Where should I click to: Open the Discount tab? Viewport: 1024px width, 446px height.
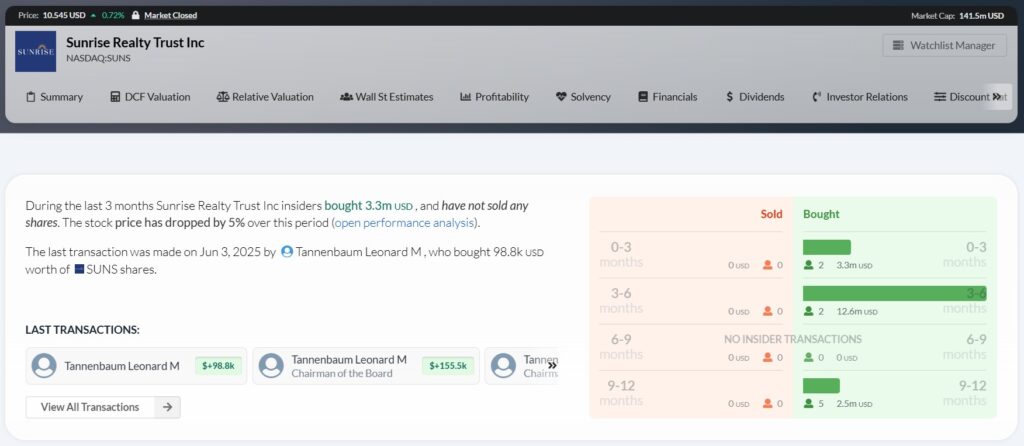962,97
